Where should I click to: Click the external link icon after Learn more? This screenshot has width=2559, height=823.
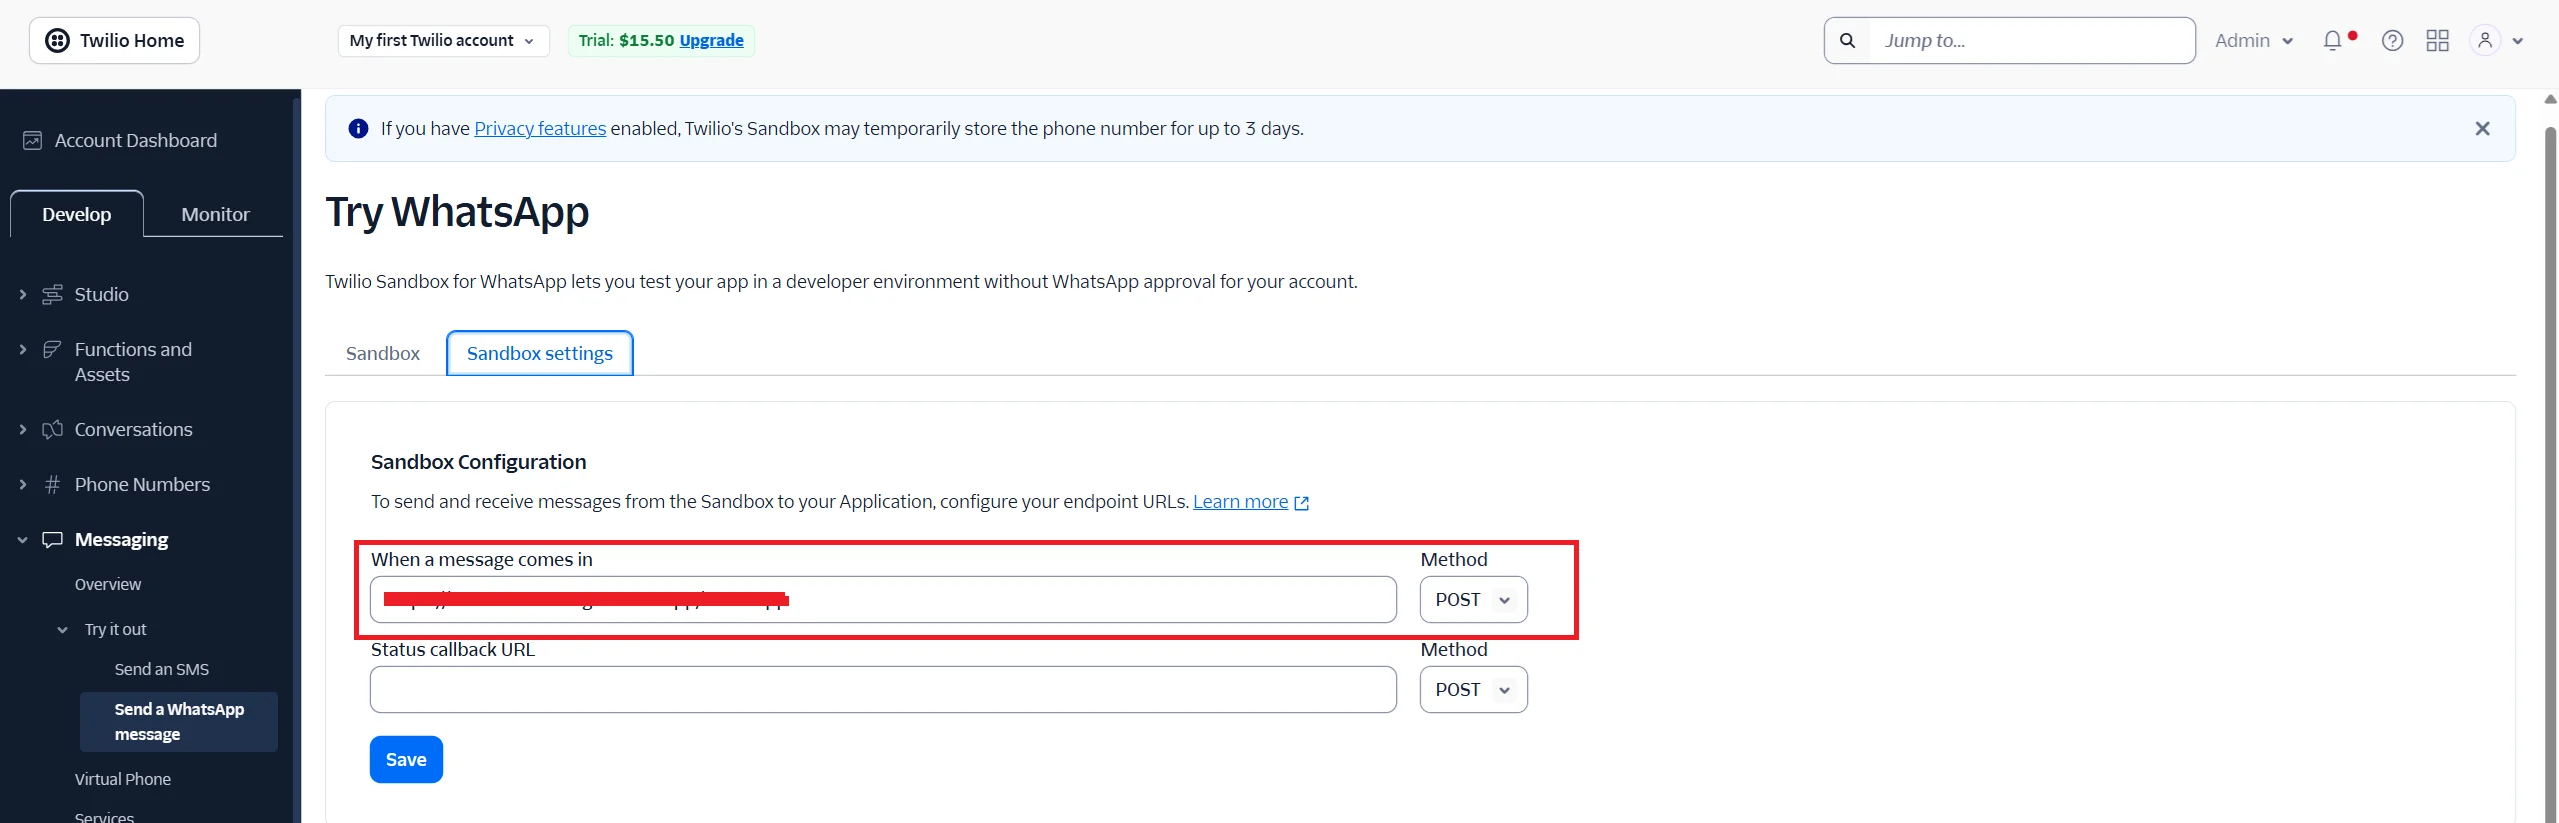(1301, 503)
